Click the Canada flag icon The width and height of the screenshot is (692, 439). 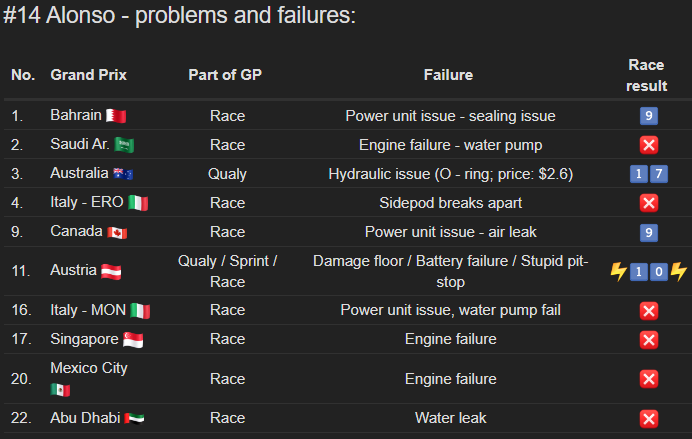117,232
